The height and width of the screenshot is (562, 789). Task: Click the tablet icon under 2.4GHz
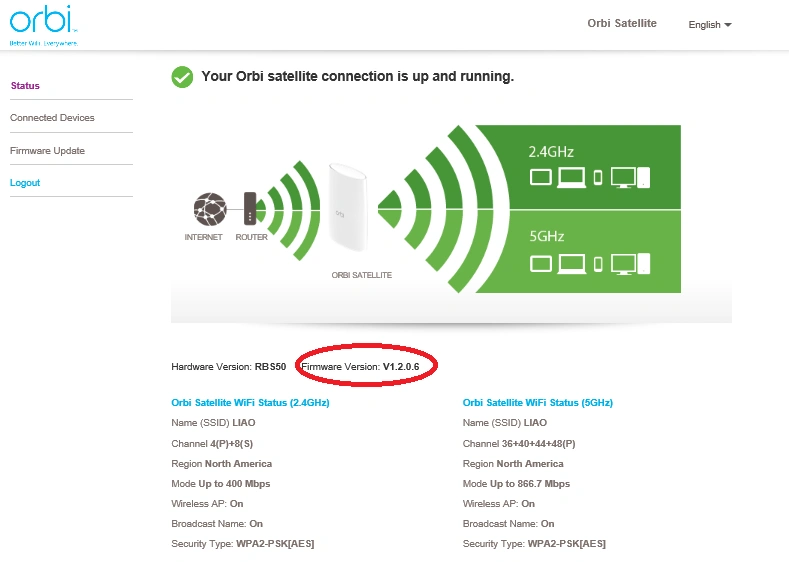point(541,177)
